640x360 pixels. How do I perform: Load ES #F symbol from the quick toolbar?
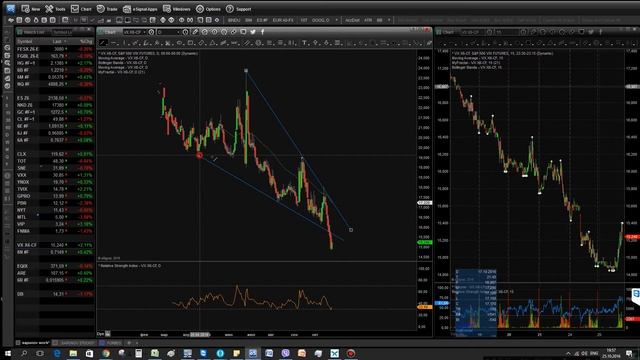pos(262,20)
